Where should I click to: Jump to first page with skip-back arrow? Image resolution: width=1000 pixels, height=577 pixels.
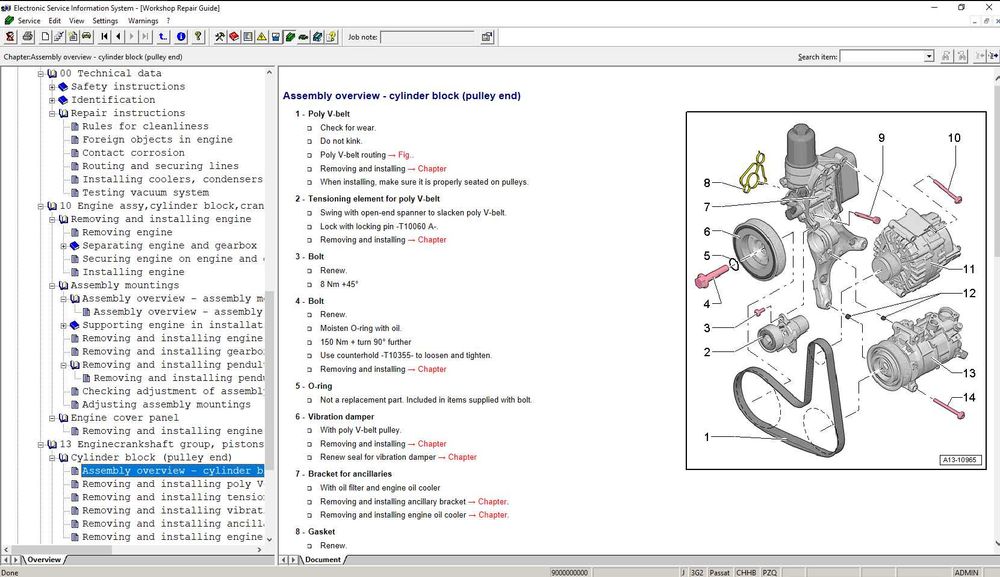(105, 37)
